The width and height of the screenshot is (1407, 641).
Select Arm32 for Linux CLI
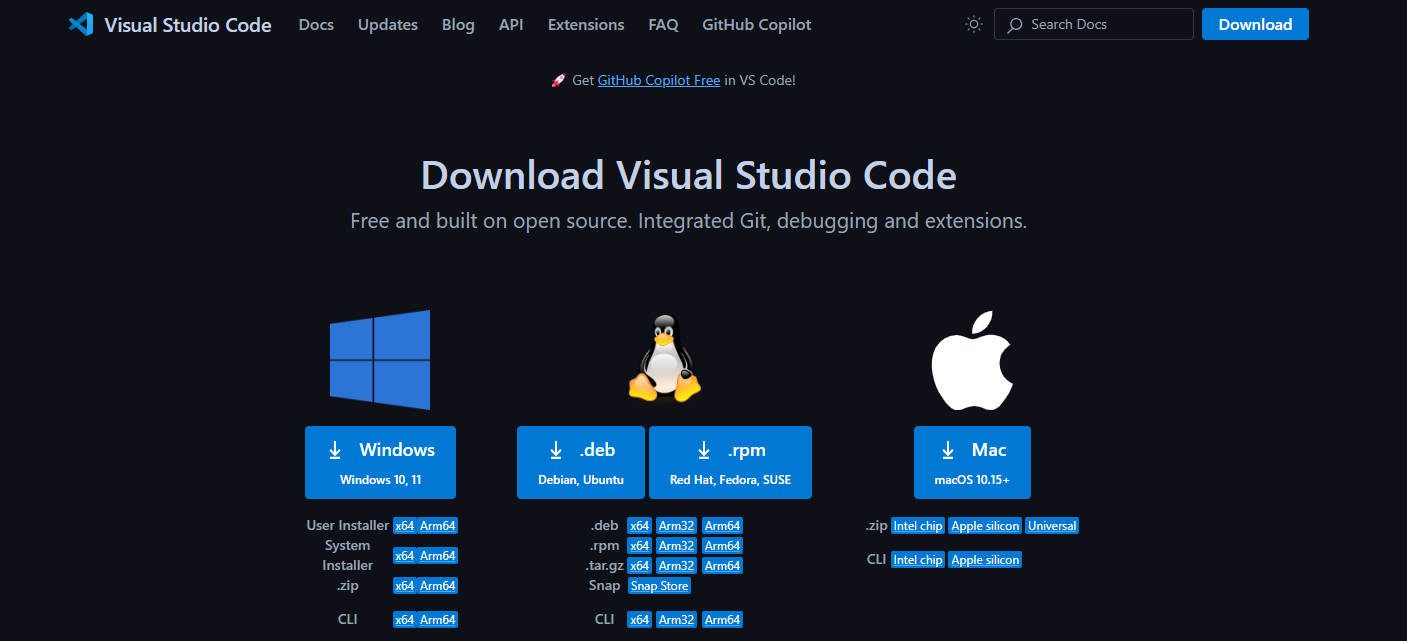point(676,620)
